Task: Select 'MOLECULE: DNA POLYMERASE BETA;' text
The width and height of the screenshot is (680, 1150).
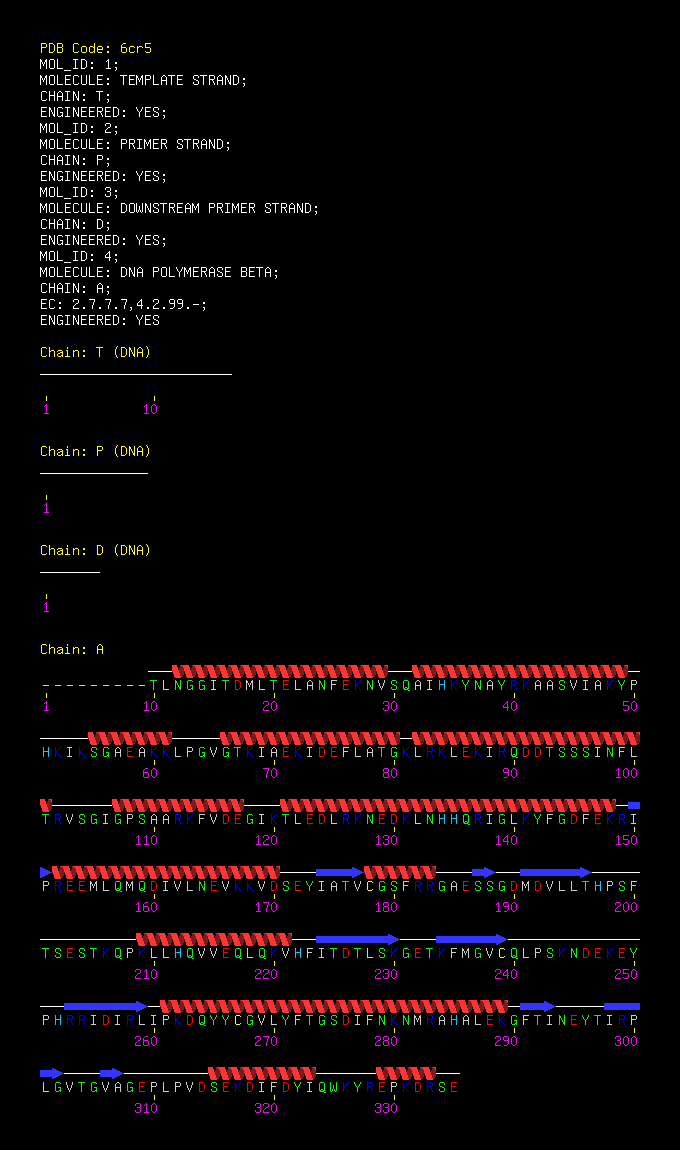Action: pos(159,272)
